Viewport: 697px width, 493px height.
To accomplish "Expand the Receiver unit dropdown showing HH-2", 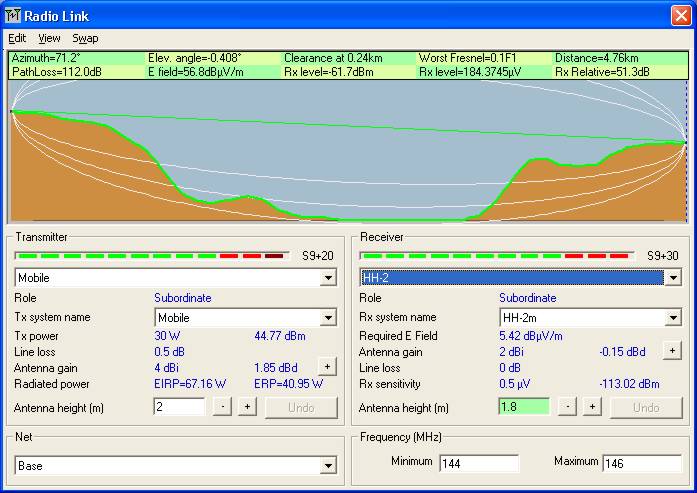I will (x=673, y=278).
